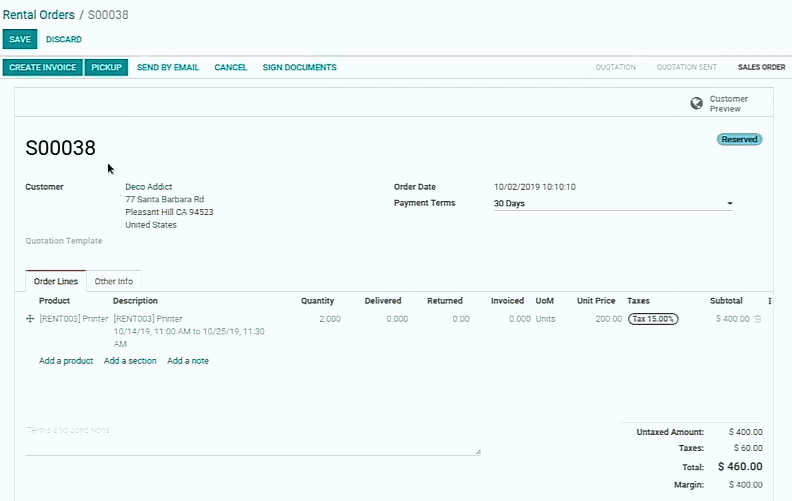Click the Tax 15.00% tag

653,319
